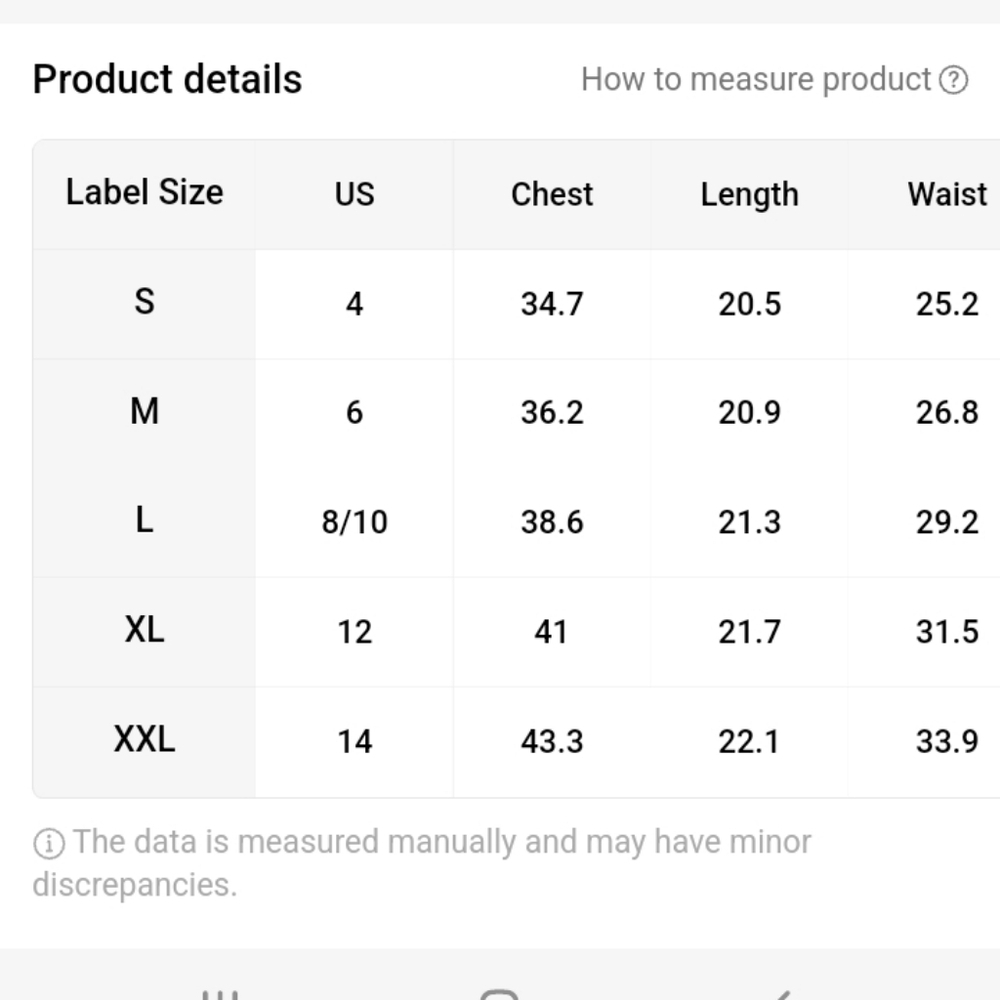The height and width of the screenshot is (1000, 1000).
Task: Select the Chest column header
Action: click(x=552, y=194)
